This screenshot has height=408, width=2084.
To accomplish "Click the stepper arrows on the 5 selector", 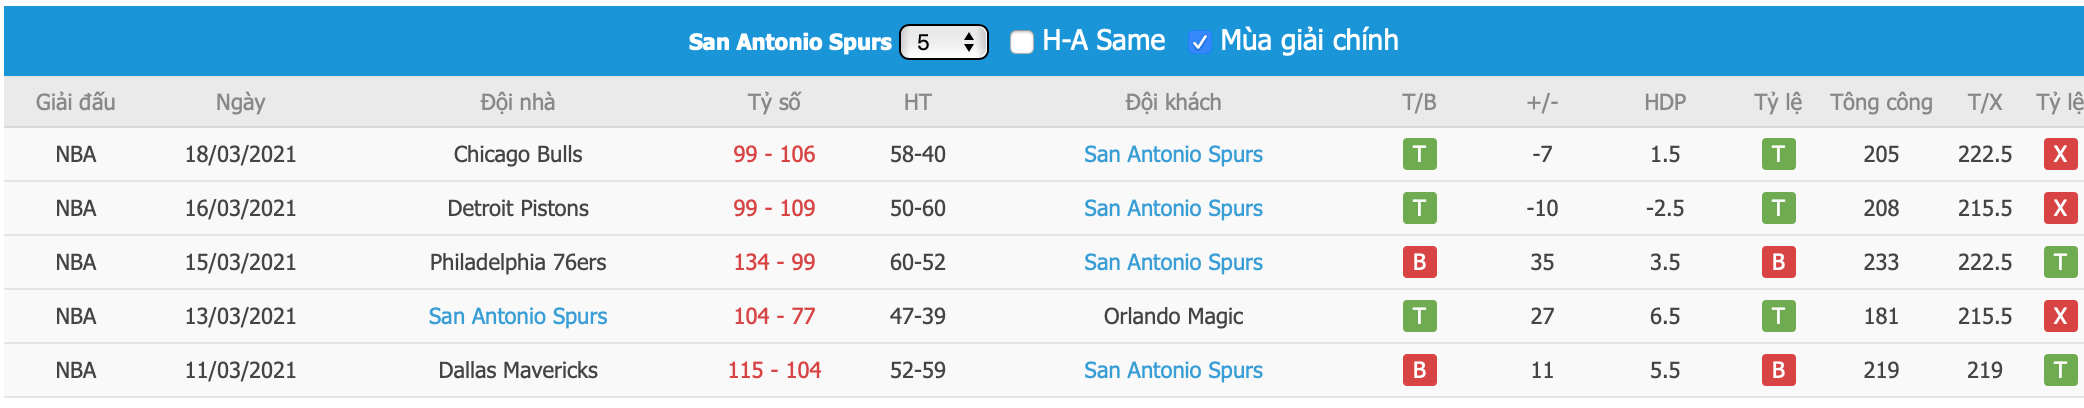I will (x=969, y=42).
